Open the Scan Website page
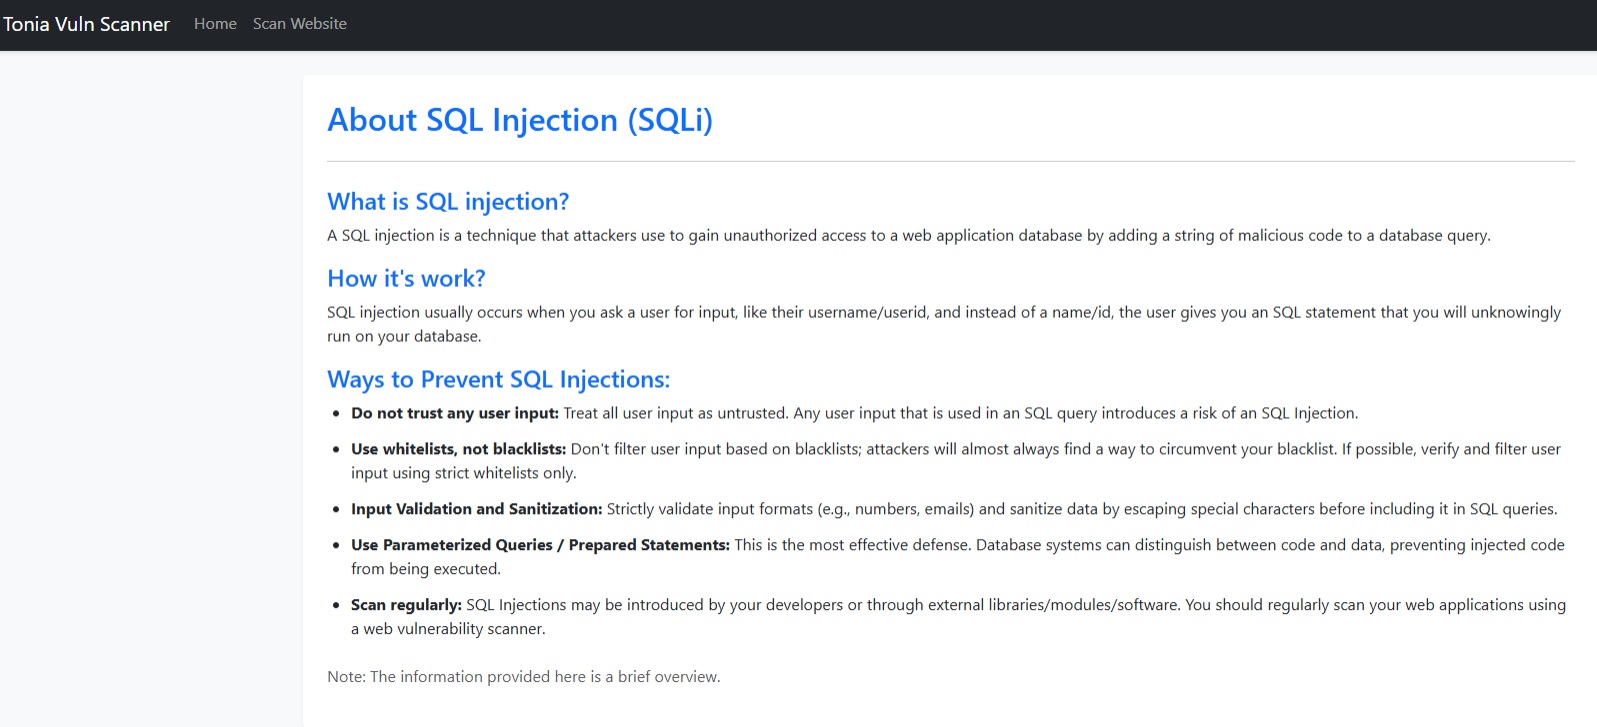1597x727 pixels. coord(300,24)
